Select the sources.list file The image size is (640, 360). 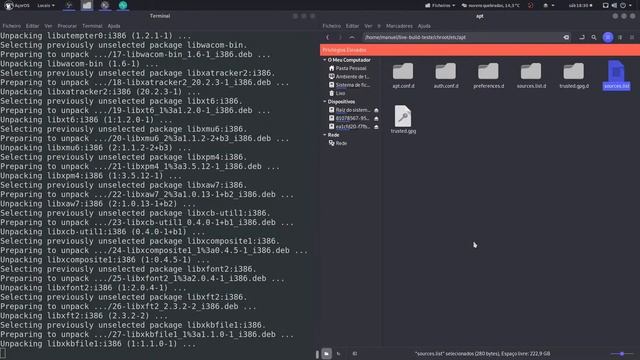[x=616, y=76]
